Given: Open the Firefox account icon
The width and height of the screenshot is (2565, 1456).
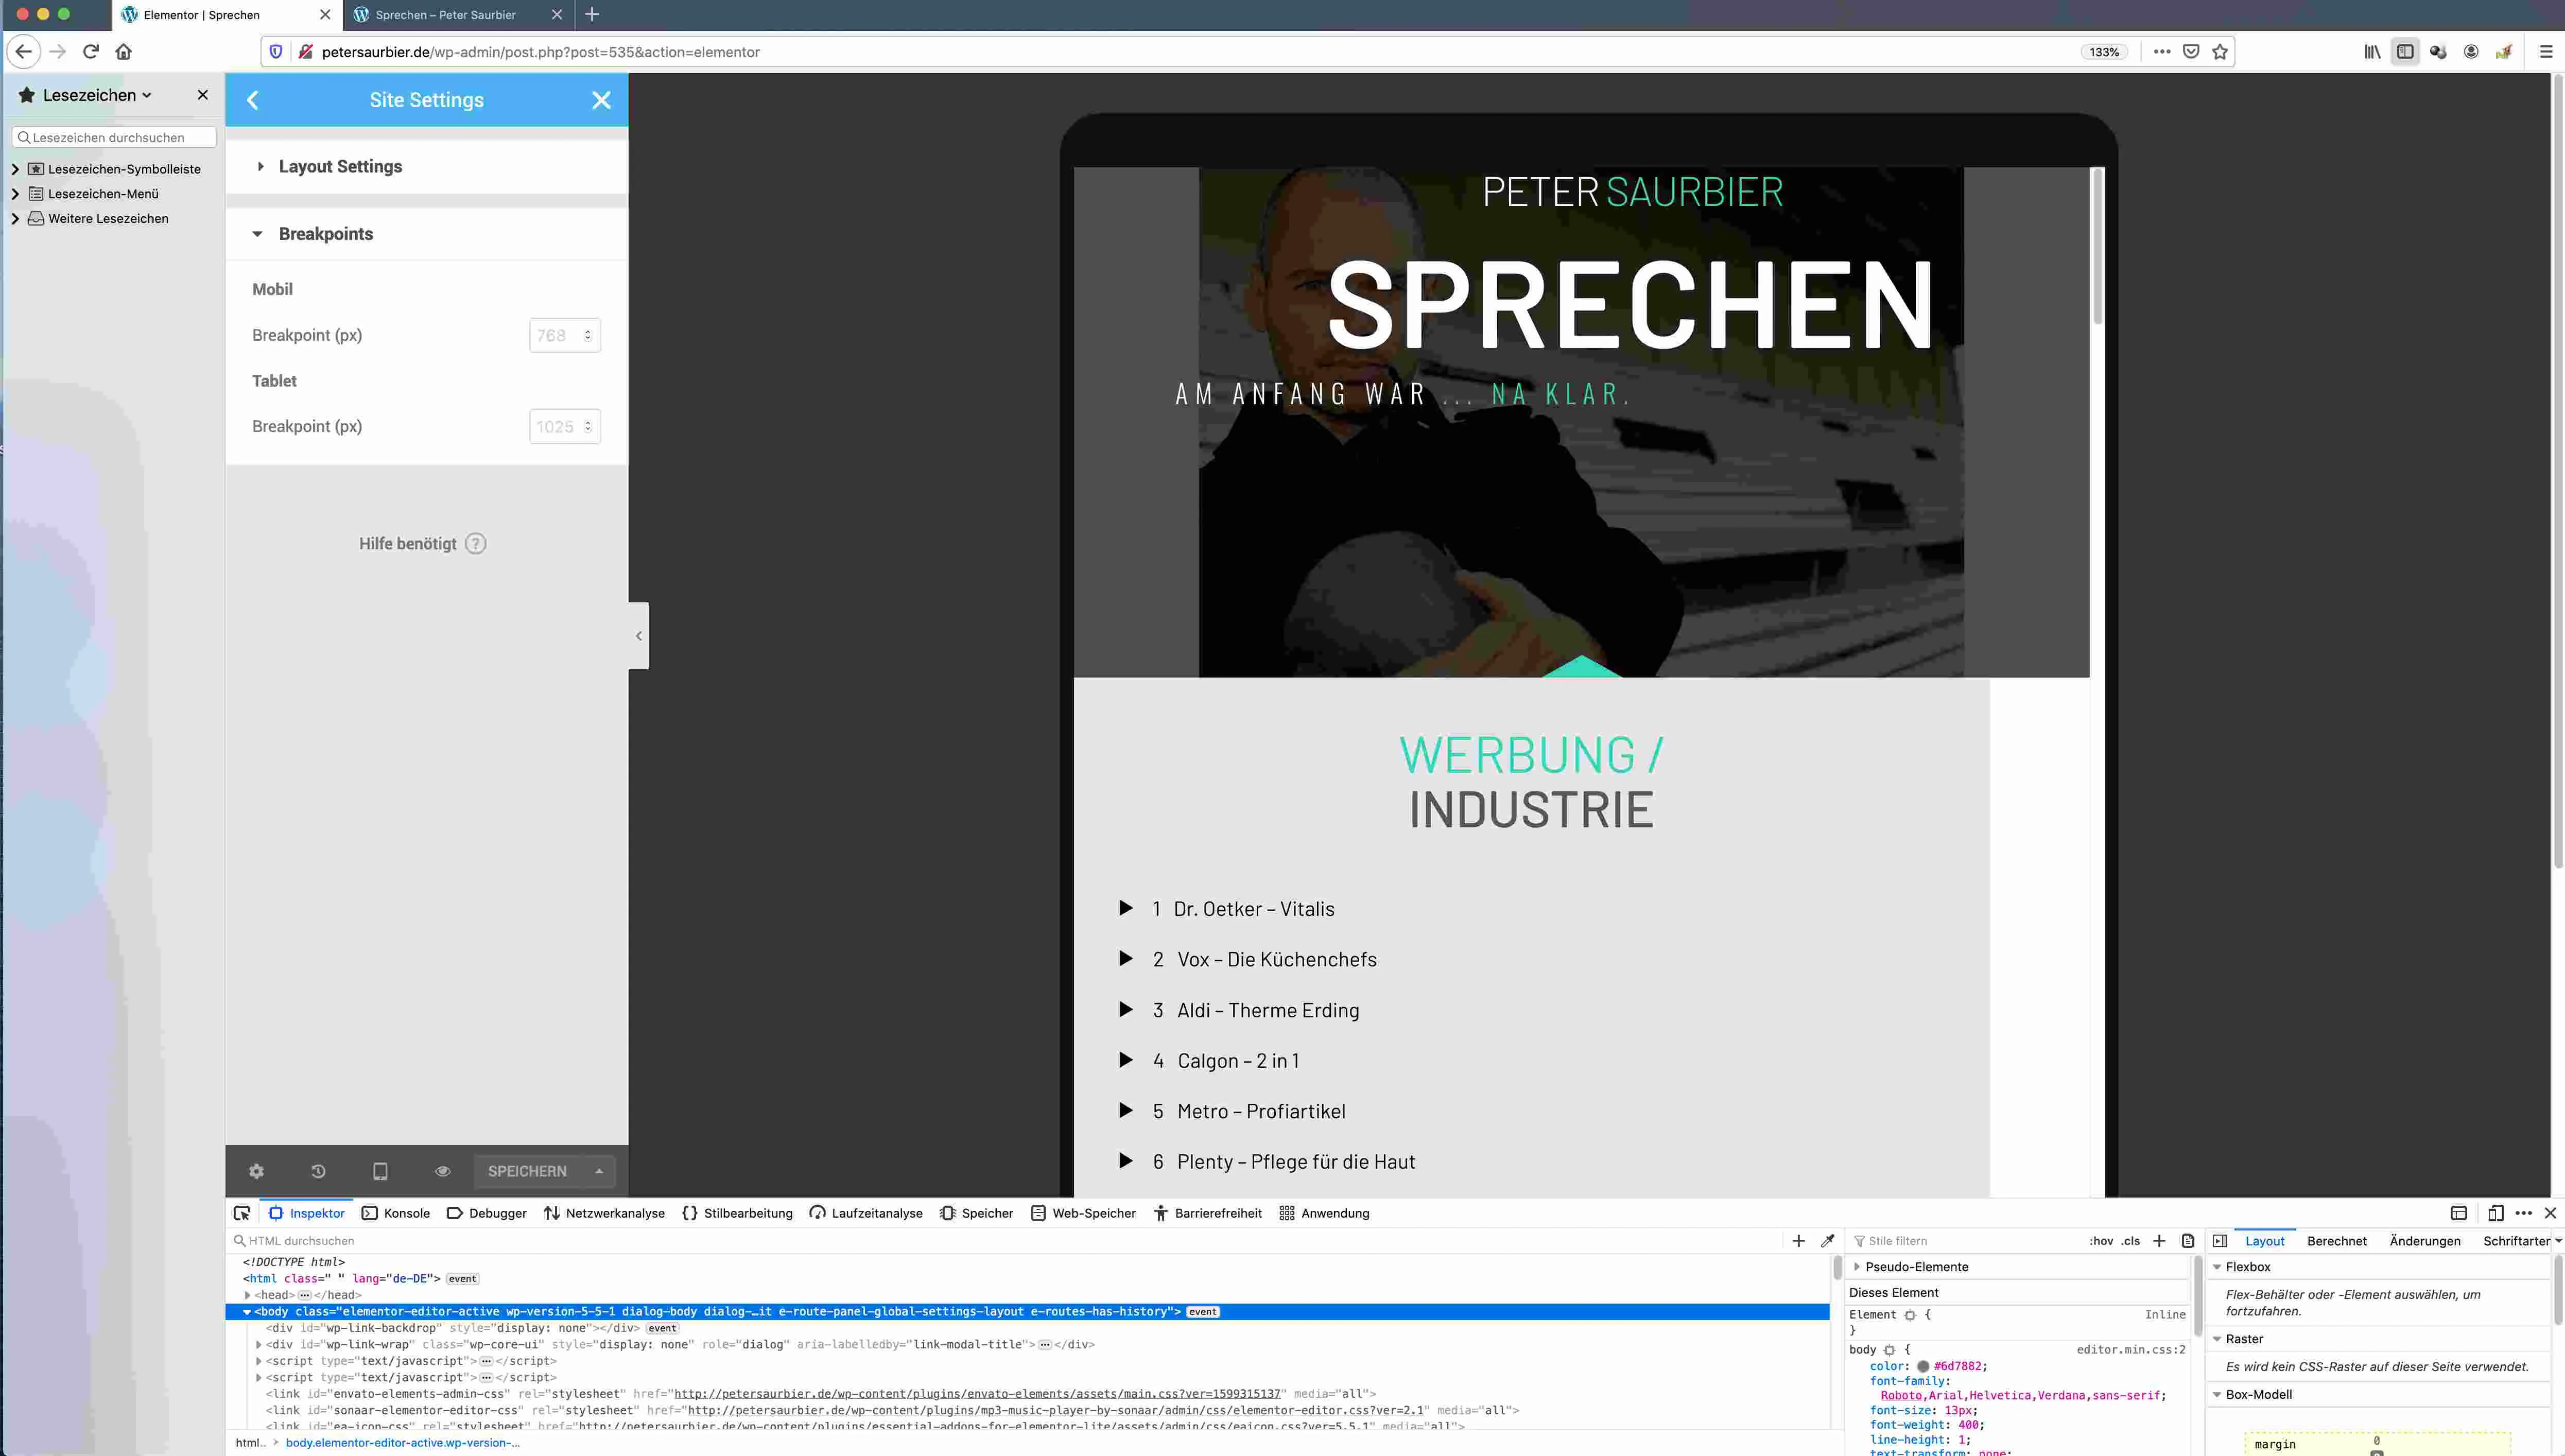Looking at the screenshot, I should 2471,52.
